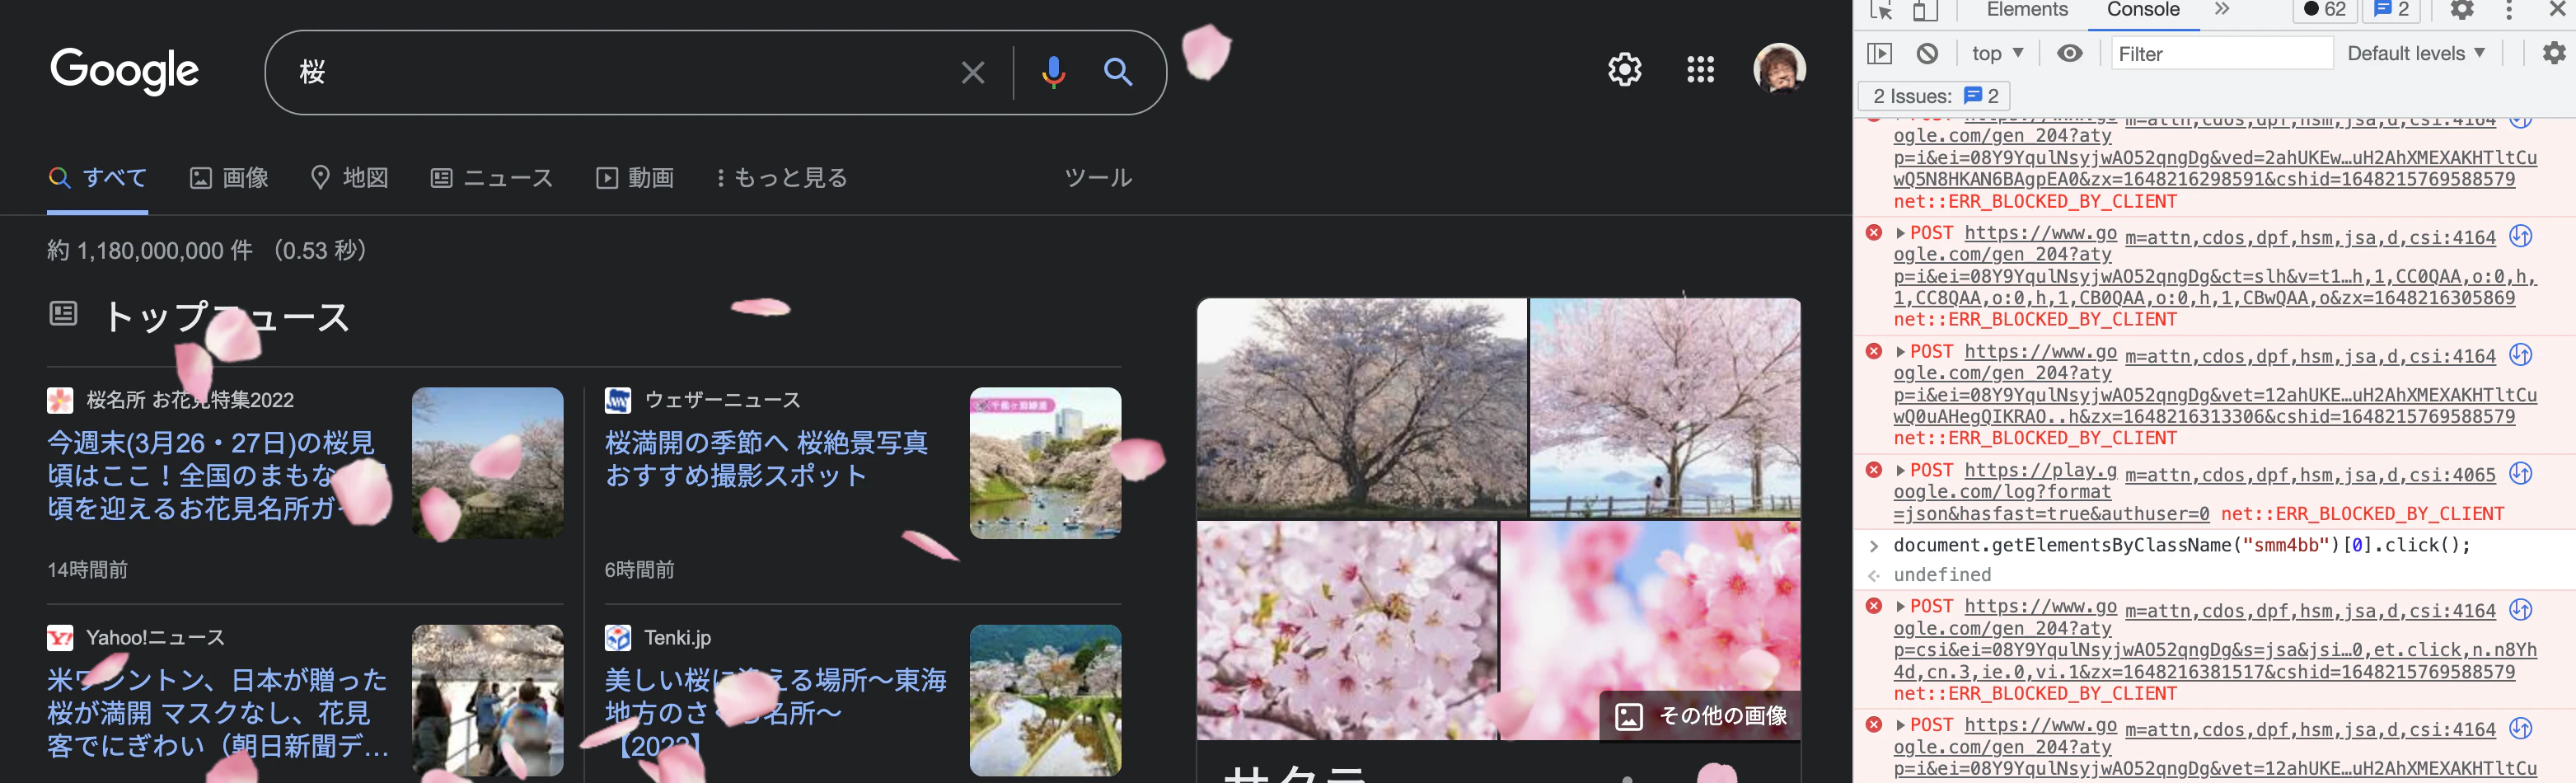This screenshot has width=2576, height=783.
Task: Create live expression with eye icon
Action: [2069, 53]
